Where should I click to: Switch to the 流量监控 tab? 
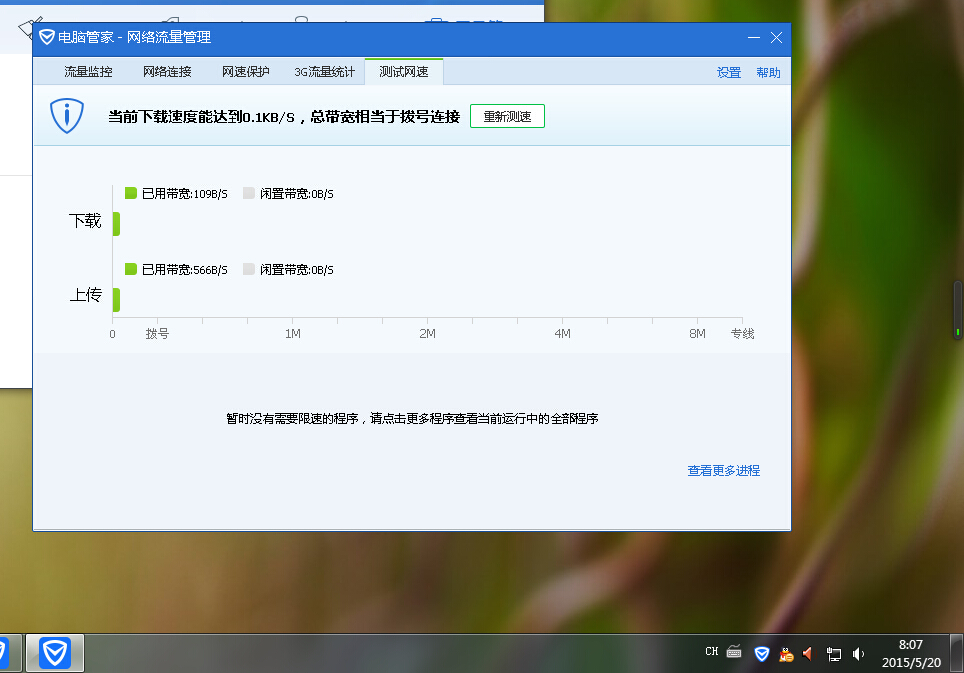(x=89, y=72)
